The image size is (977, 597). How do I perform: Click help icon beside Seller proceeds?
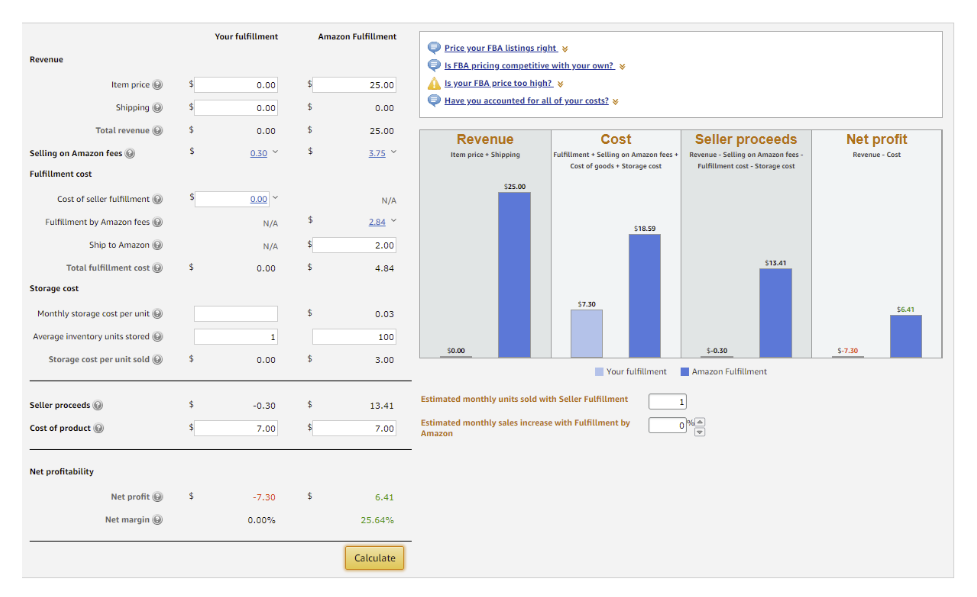tap(98, 405)
